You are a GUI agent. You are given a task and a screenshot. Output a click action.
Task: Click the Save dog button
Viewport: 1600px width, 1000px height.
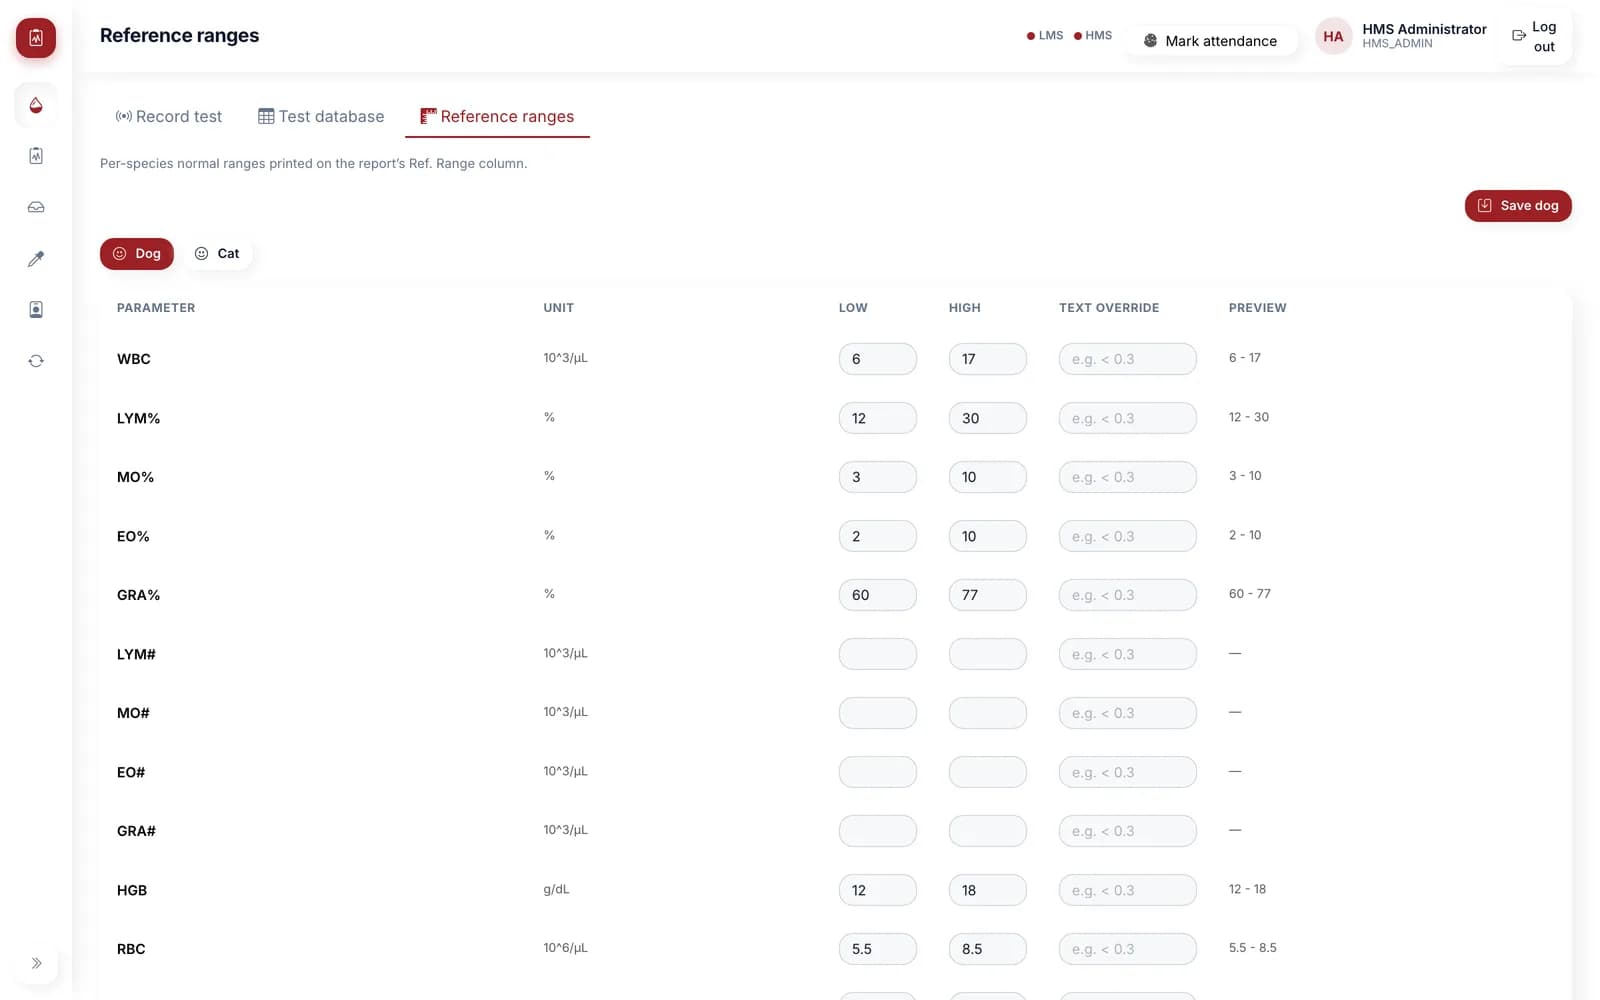[x=1518, y=206]
